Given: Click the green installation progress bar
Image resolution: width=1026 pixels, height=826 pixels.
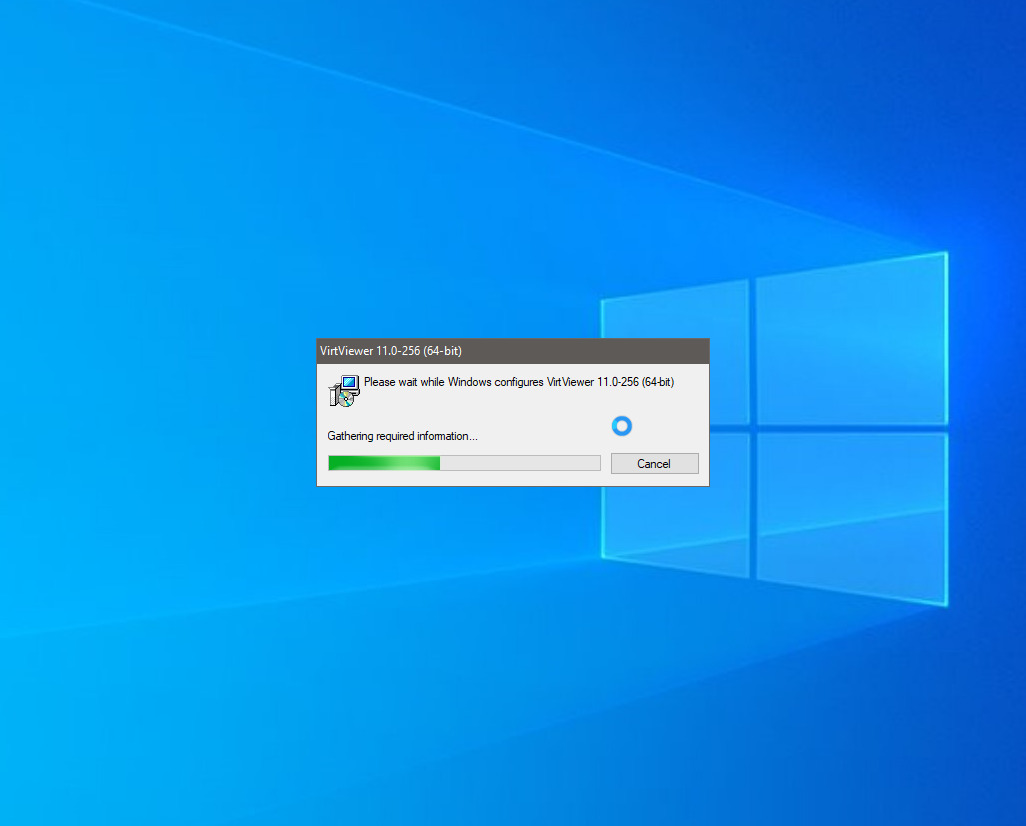Looking at the screenshot, I should (x=464, y=463).
